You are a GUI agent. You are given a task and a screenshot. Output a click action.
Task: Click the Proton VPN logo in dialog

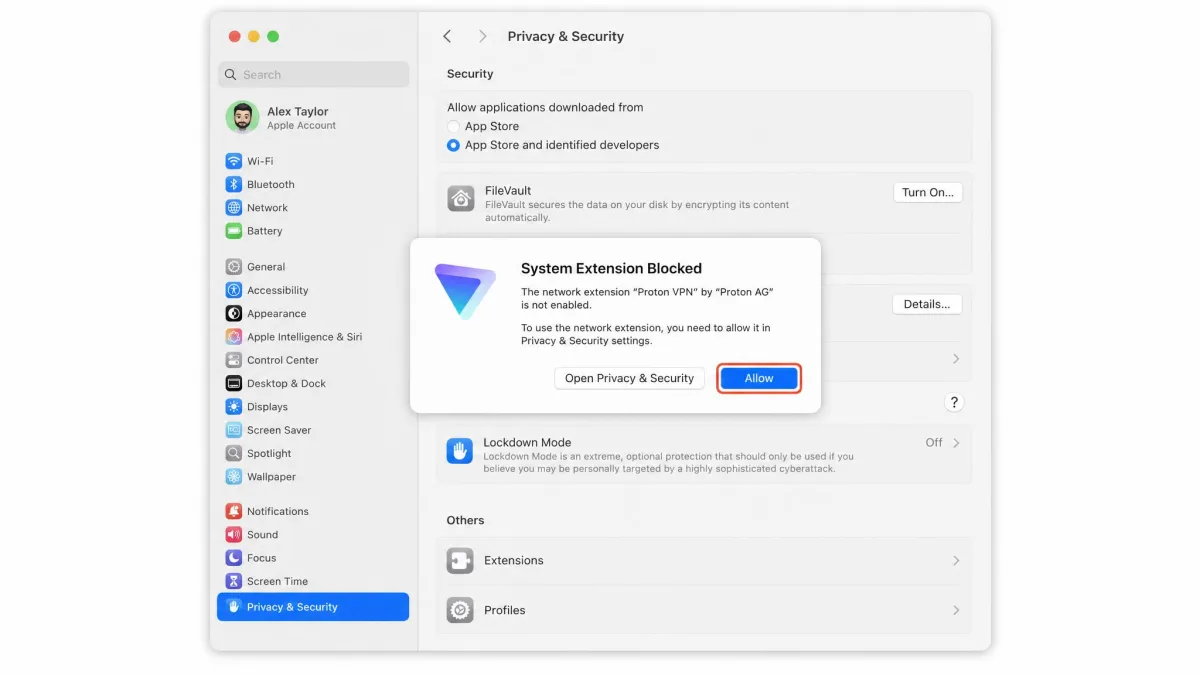(x=465, y=291)
